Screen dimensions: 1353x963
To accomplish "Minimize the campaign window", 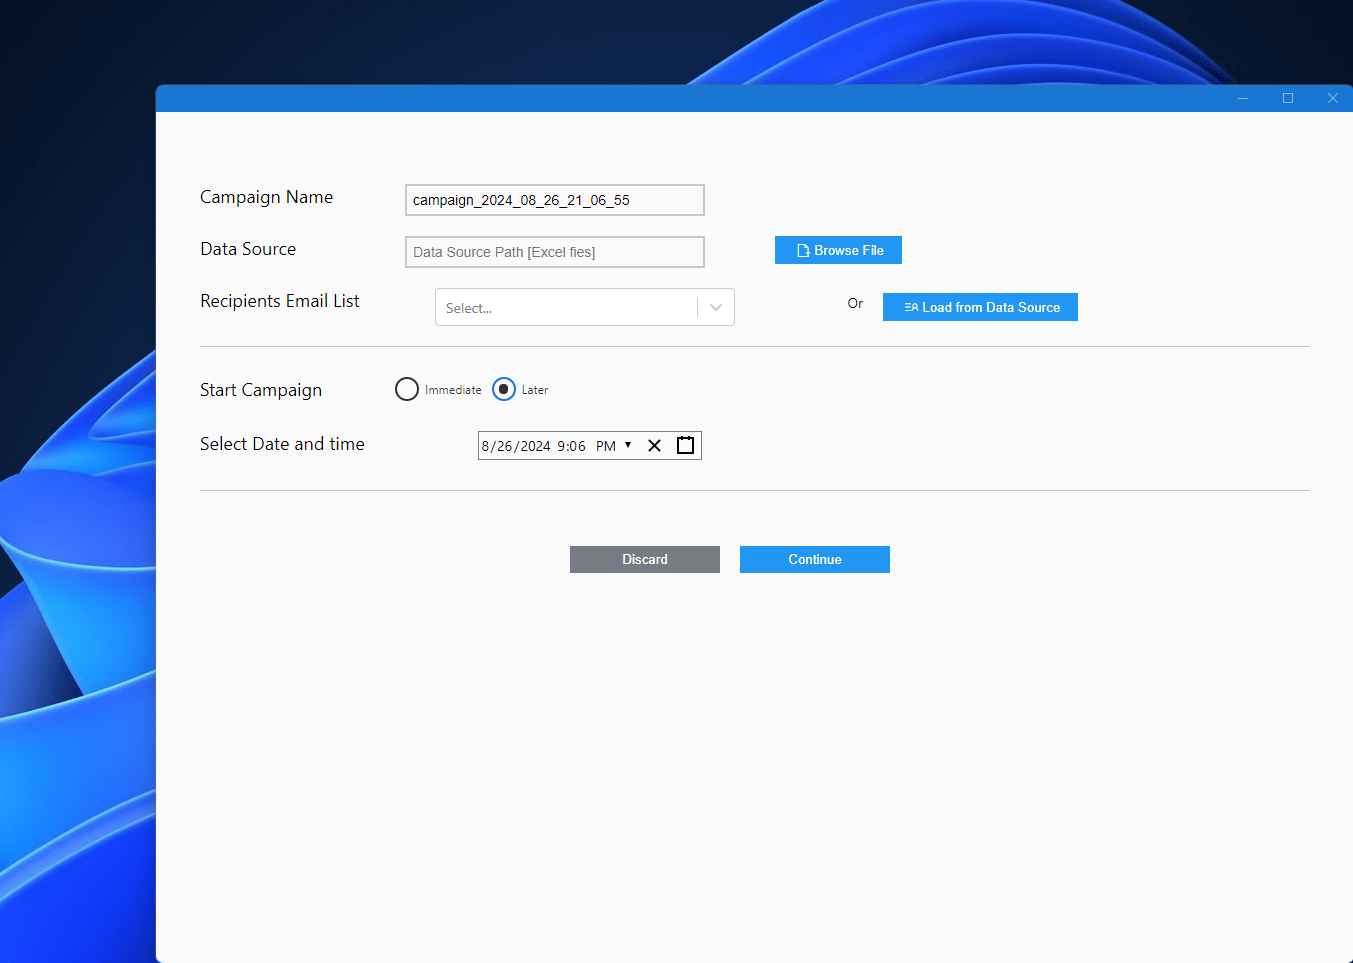I will (x=1243, y=98).
